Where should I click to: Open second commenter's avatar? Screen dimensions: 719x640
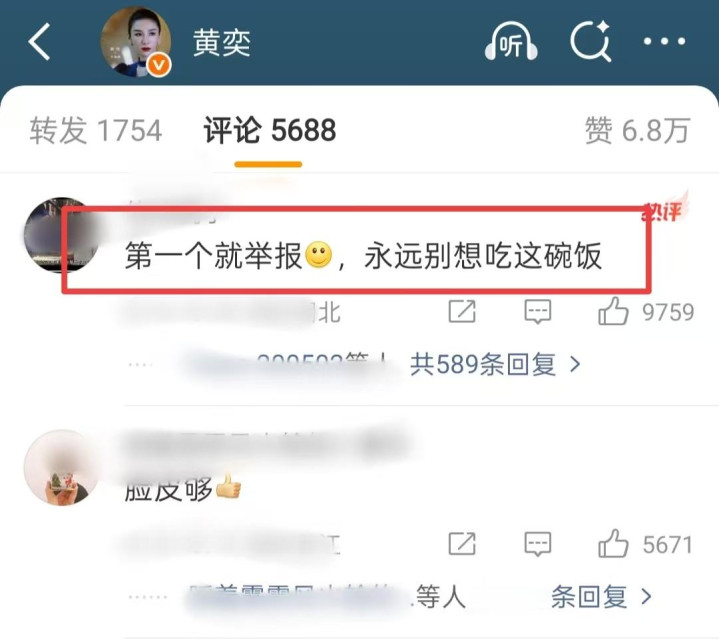(x=61, y=468)
